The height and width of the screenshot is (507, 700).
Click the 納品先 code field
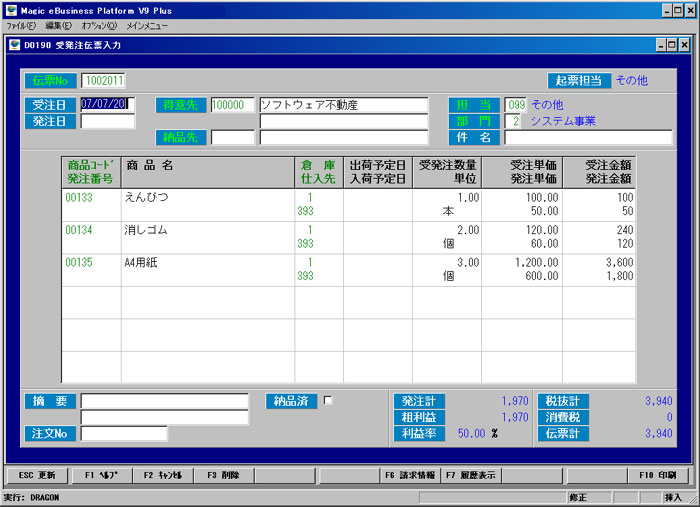pos(233,137)
